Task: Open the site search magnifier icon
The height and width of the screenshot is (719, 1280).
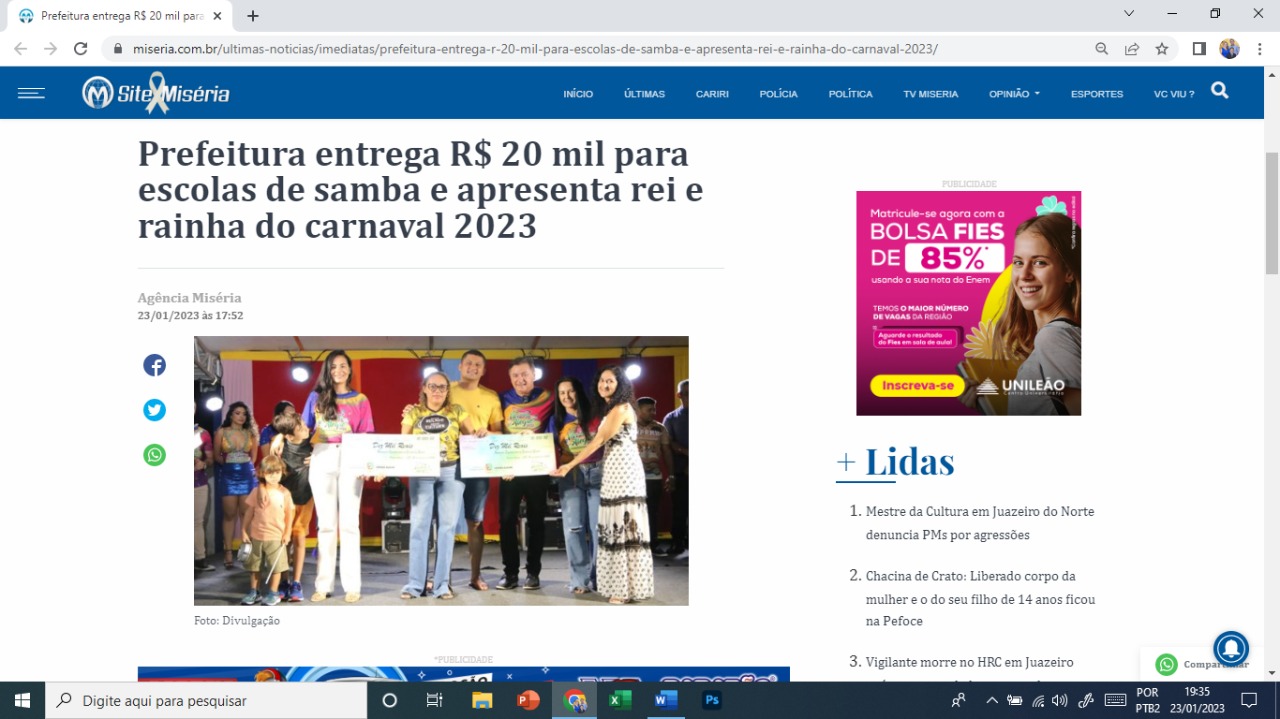Action: [1219, 91]
